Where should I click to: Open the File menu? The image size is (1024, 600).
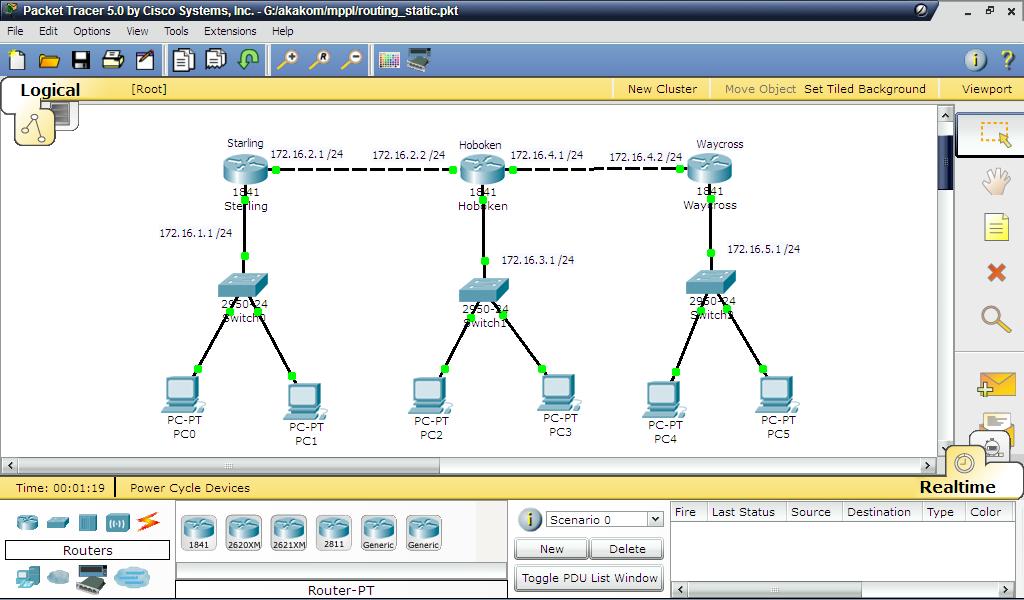15,31
